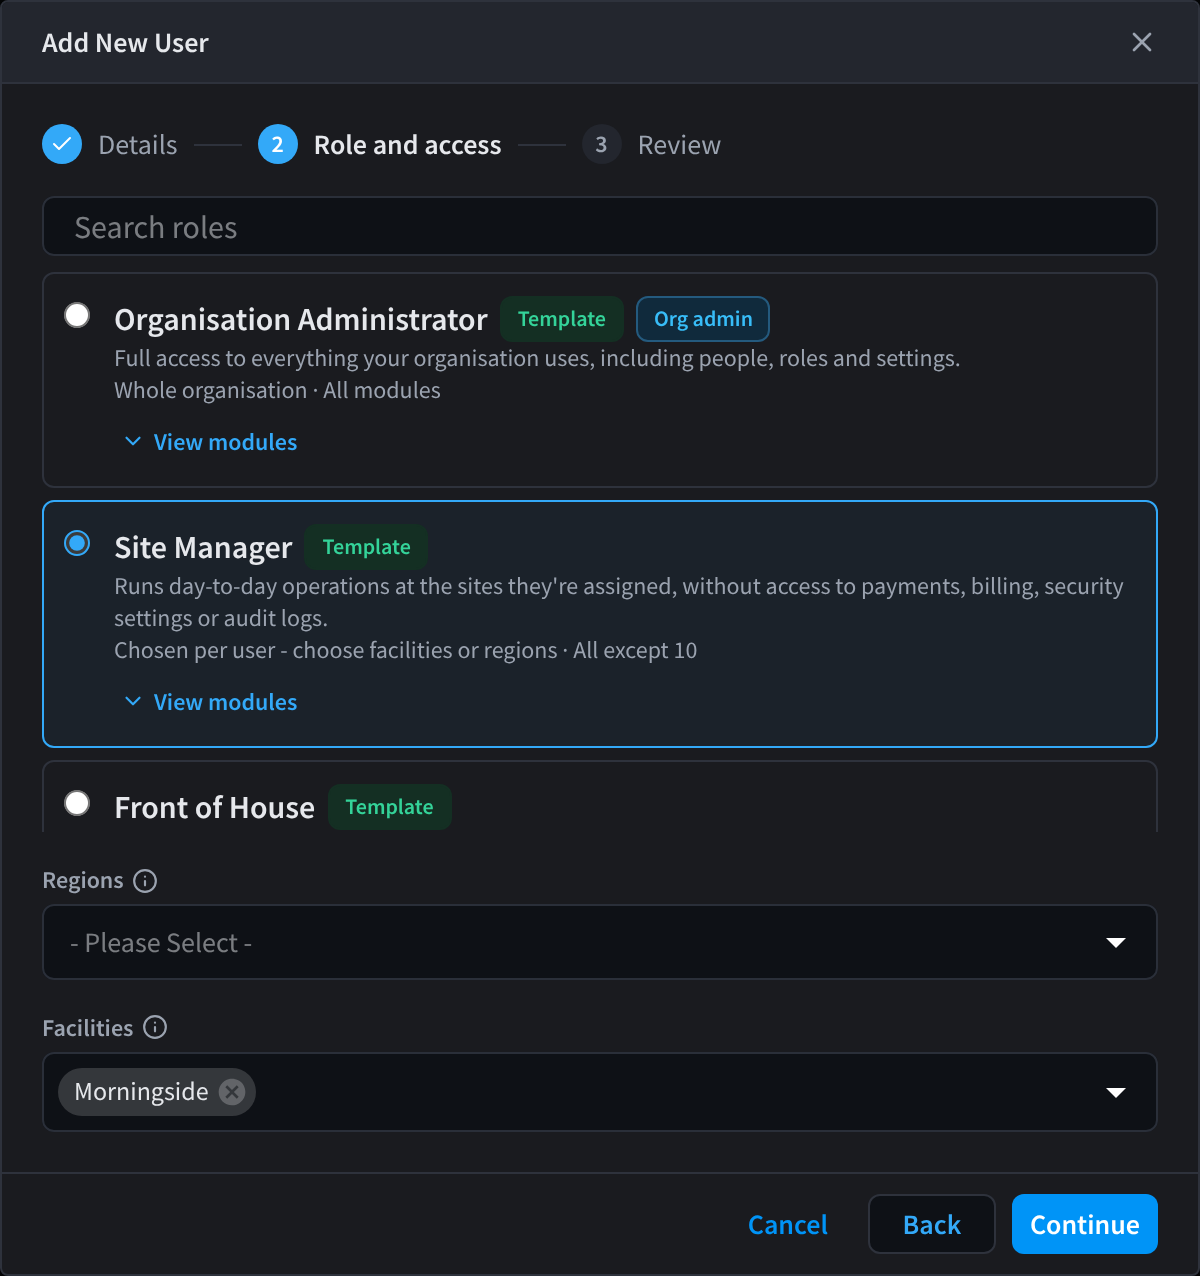Click the Org admin badge

pos(703,319)
